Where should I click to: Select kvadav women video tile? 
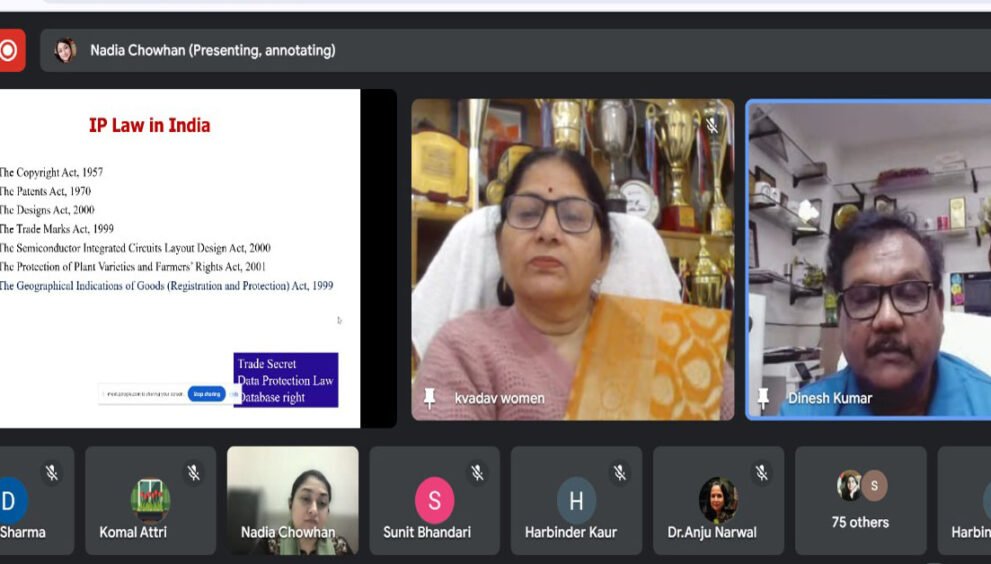573,259
